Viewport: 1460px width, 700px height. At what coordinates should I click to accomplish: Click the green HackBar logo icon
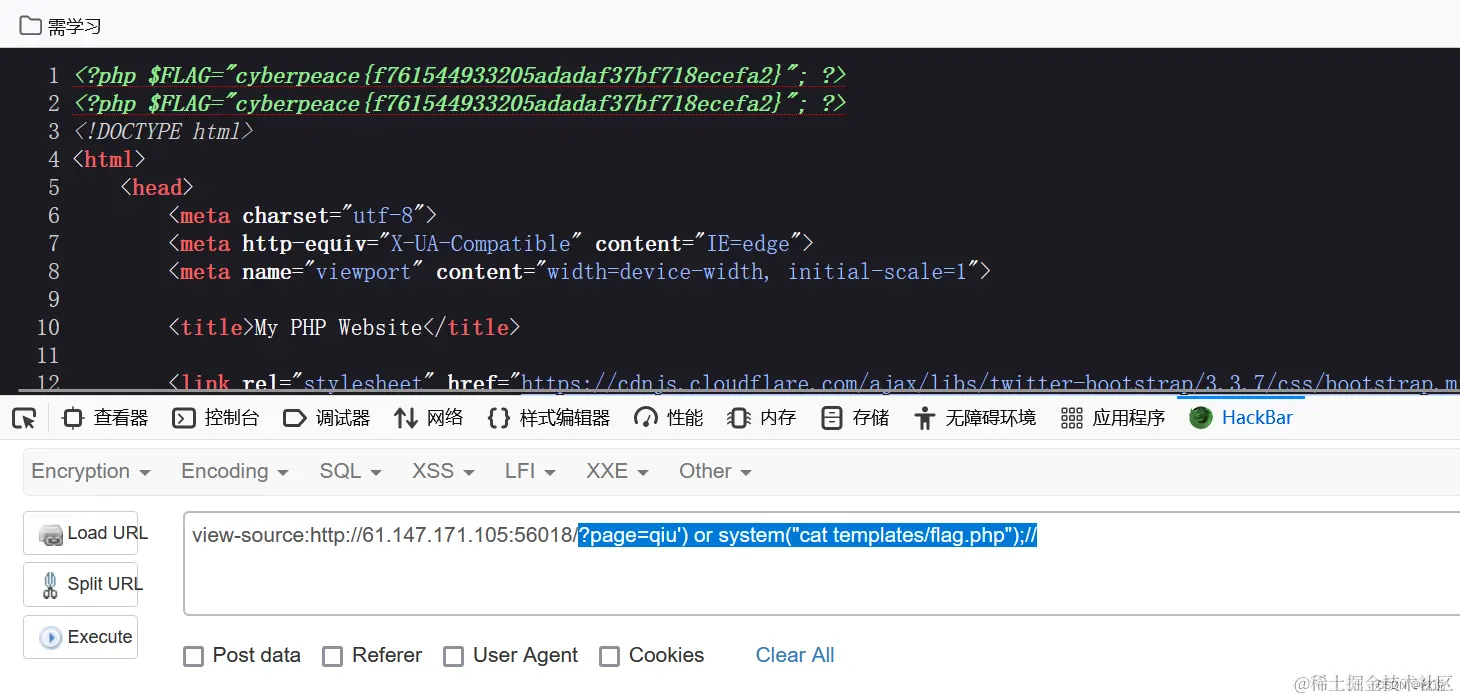(x=1201, y=418)
